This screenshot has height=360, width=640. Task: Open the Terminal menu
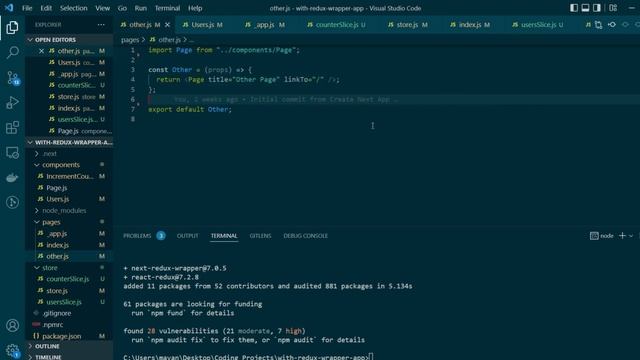[x=167, y=8]
